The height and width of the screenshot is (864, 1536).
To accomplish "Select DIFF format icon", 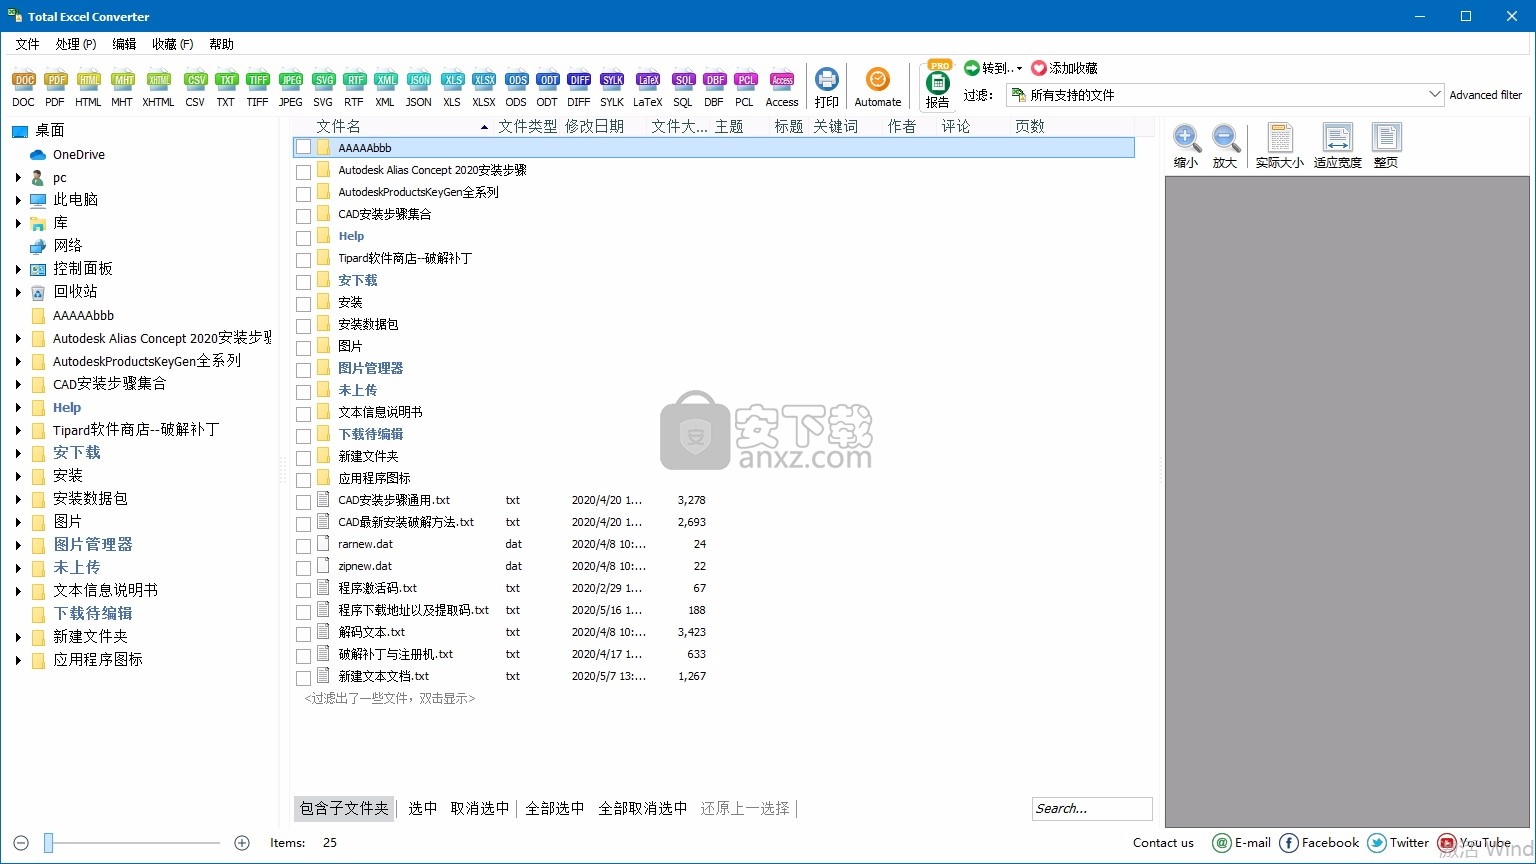I will tap(579, 87).
